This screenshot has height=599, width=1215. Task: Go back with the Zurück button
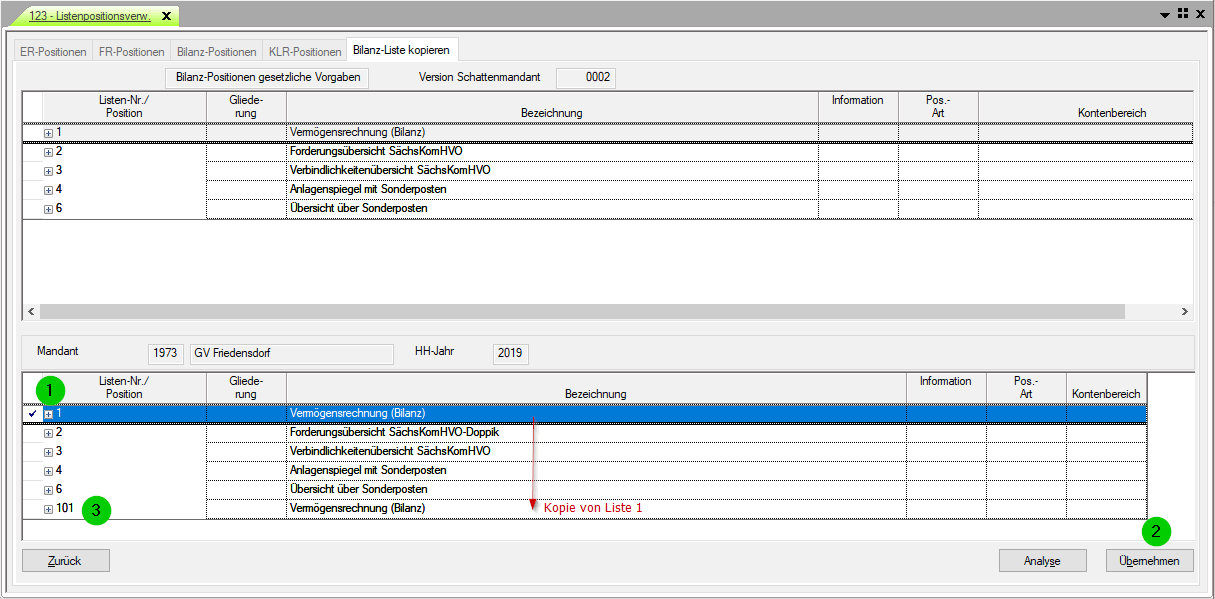pyautogui.click(x=65, y=561)
